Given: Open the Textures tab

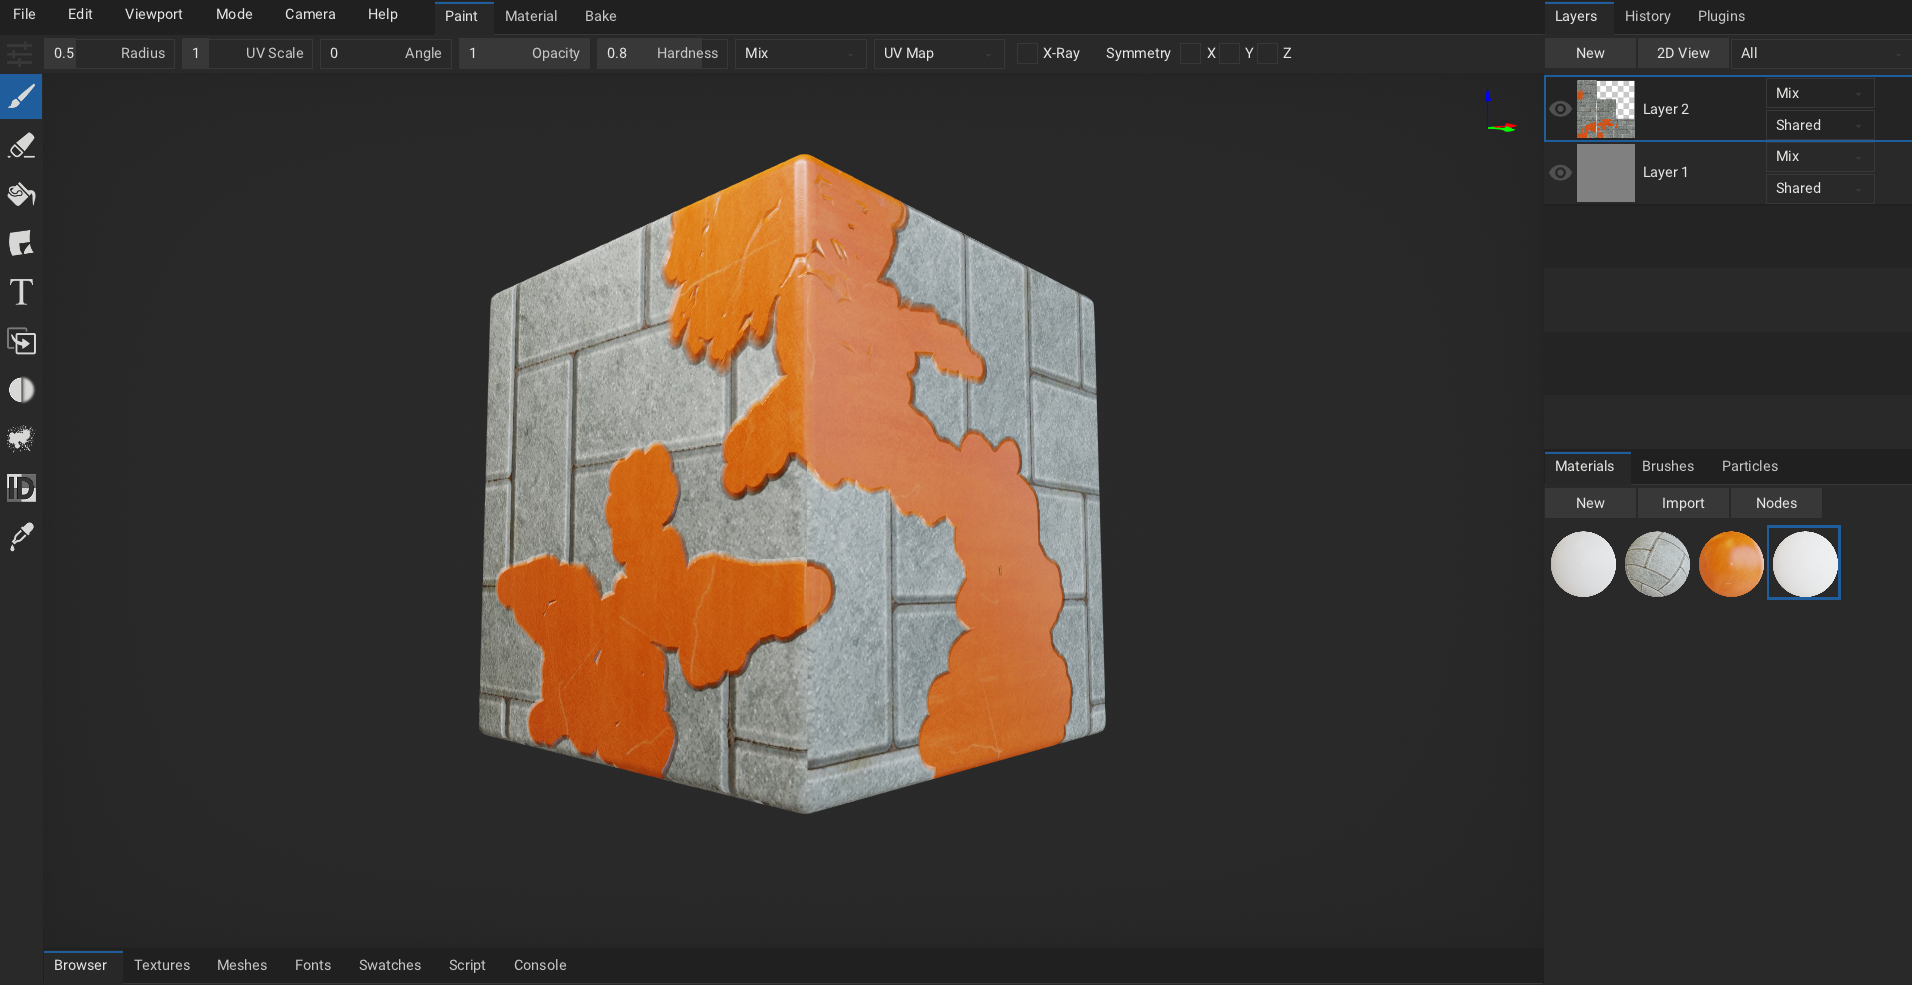Looking at the screenshot, I should tap(162, 965).
